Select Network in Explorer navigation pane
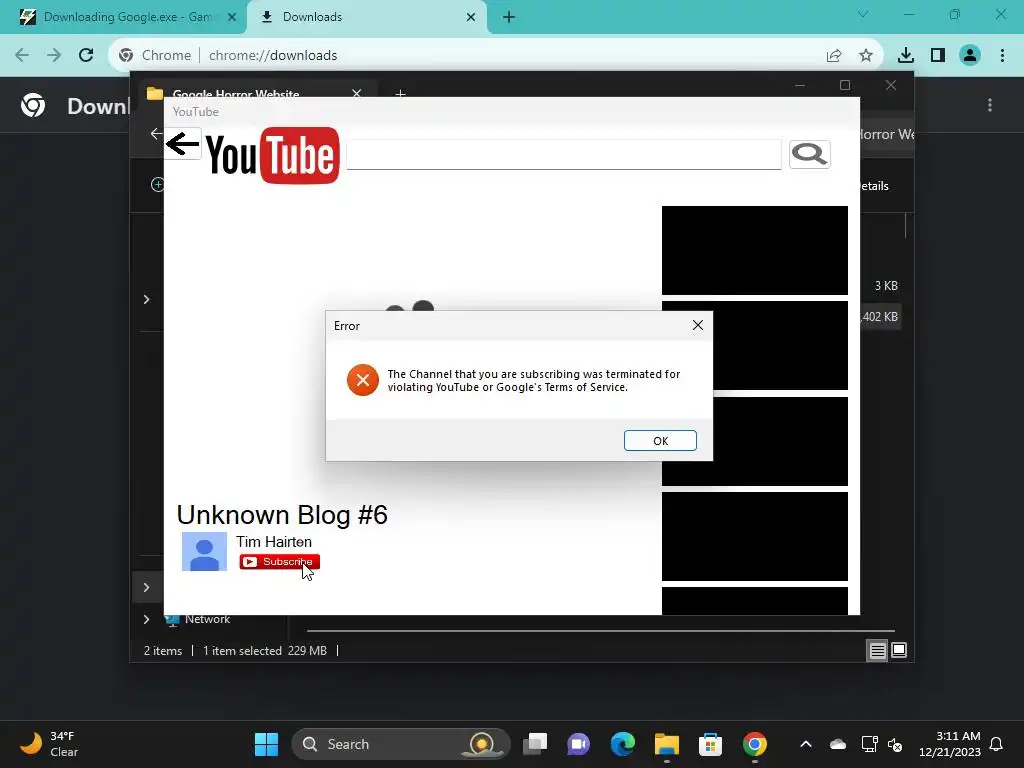This screenshot has height=768, width=1024. (x=207, y=619)
